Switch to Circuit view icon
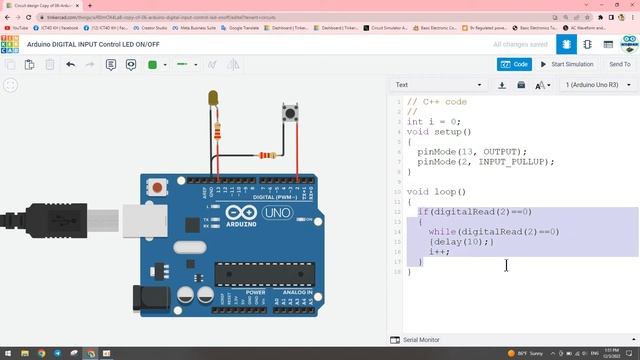640x360 pixels. click(x=566, y=44)
